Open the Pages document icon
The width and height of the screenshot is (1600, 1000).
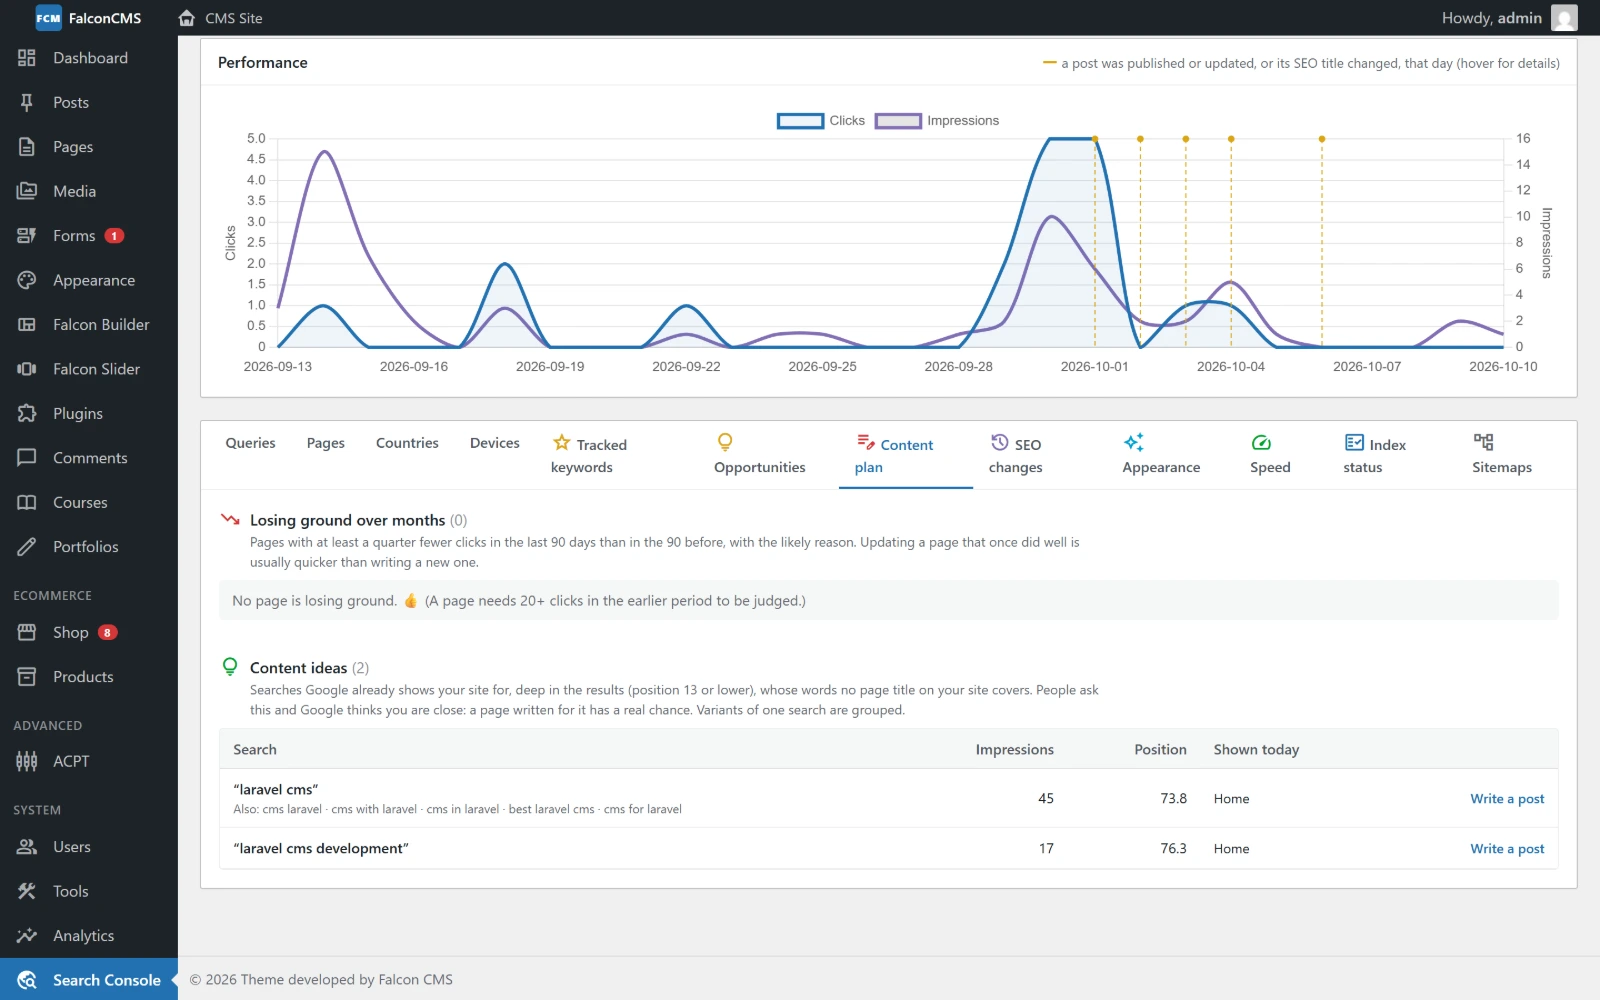point(27,147)
